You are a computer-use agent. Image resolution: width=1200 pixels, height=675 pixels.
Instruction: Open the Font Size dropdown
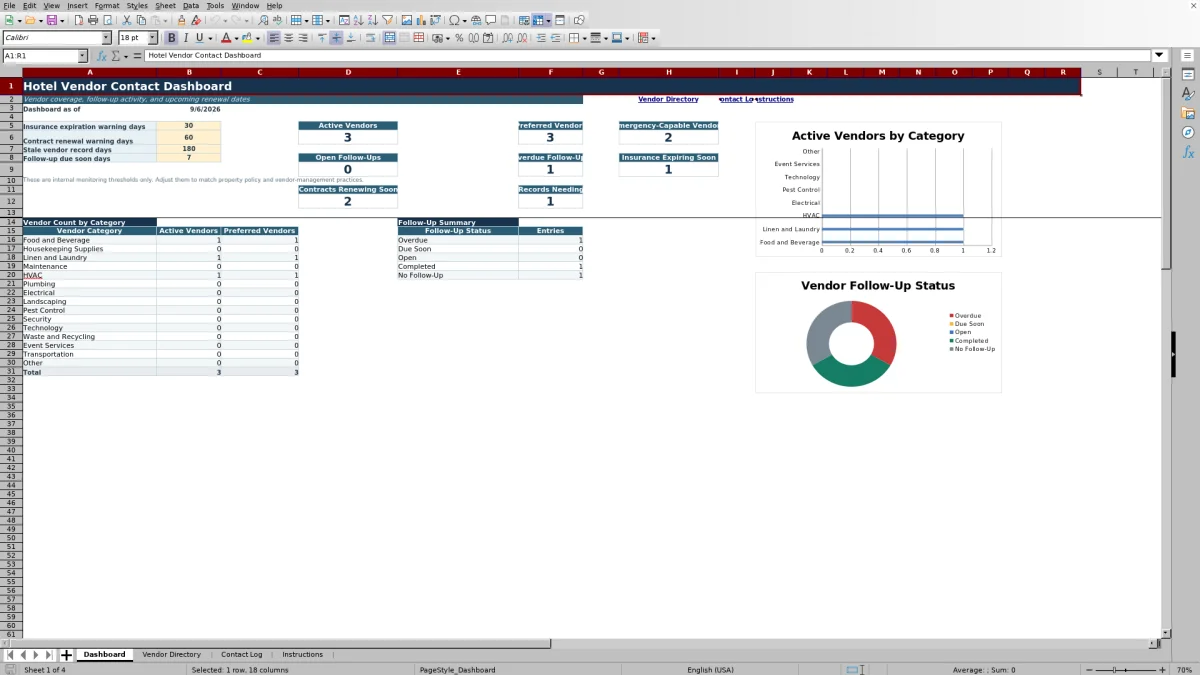153,38
